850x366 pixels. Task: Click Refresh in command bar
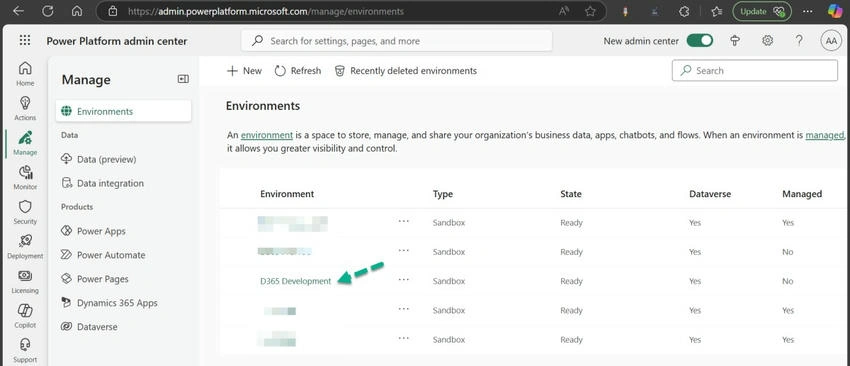click(298, 70)
